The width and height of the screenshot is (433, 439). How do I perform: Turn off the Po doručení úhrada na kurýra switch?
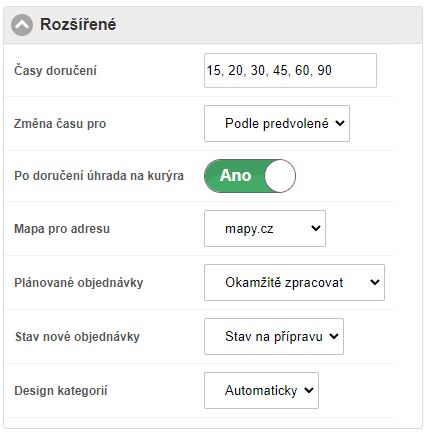(x=250, y=176)
